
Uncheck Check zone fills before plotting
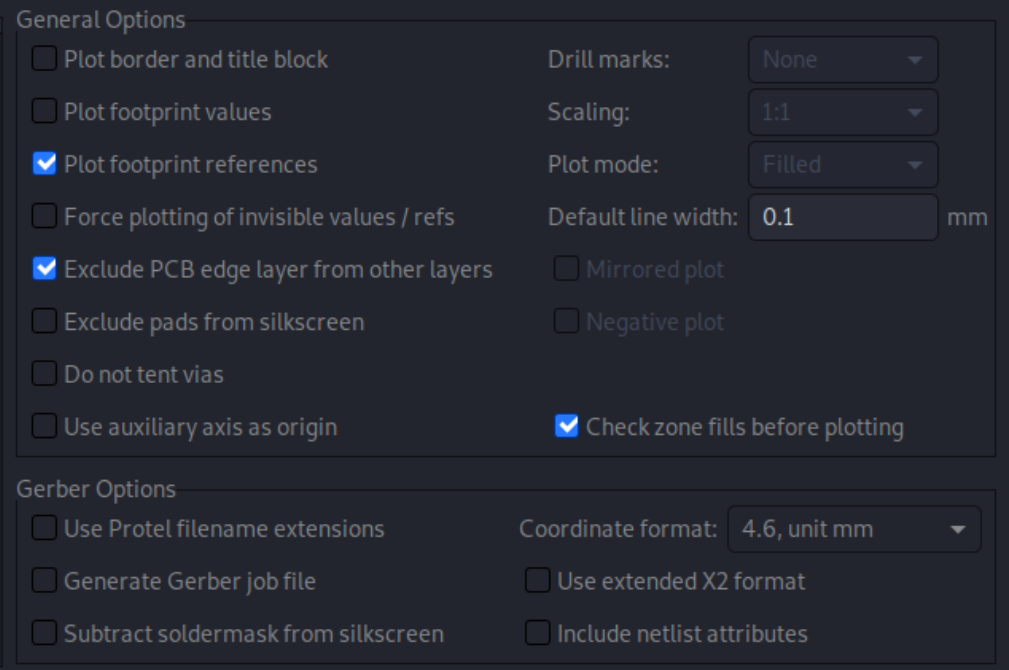point(567,427)
